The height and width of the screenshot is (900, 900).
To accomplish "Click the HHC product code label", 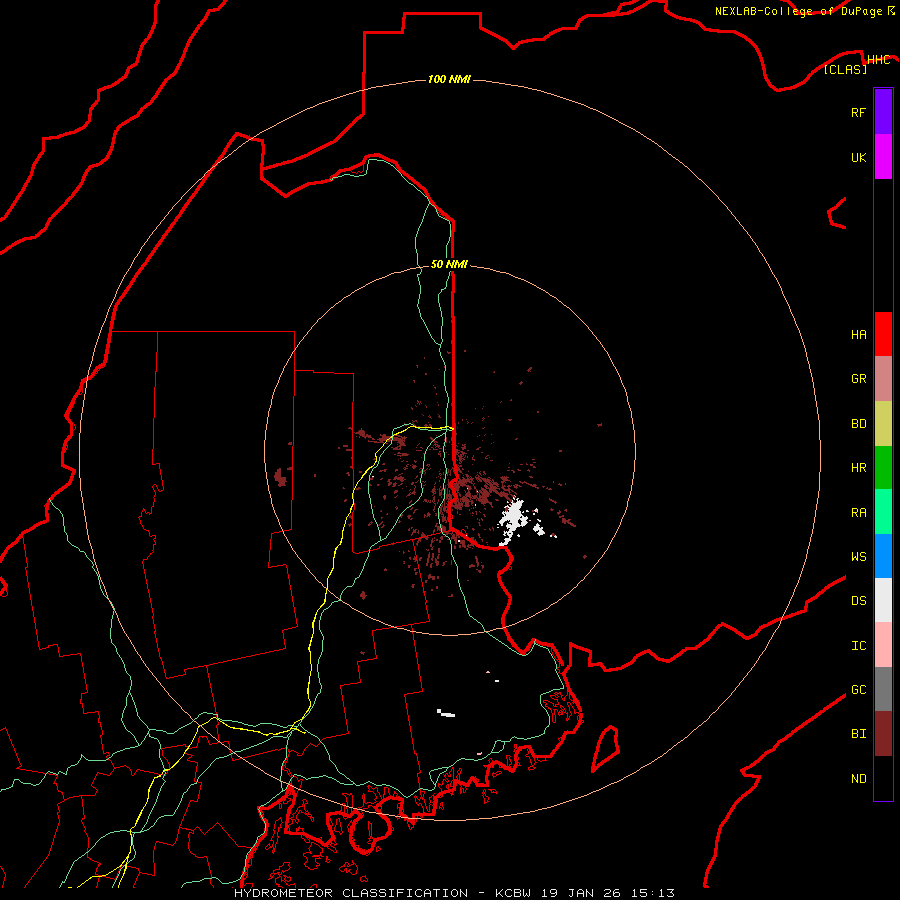I will [x=878, y=60].
